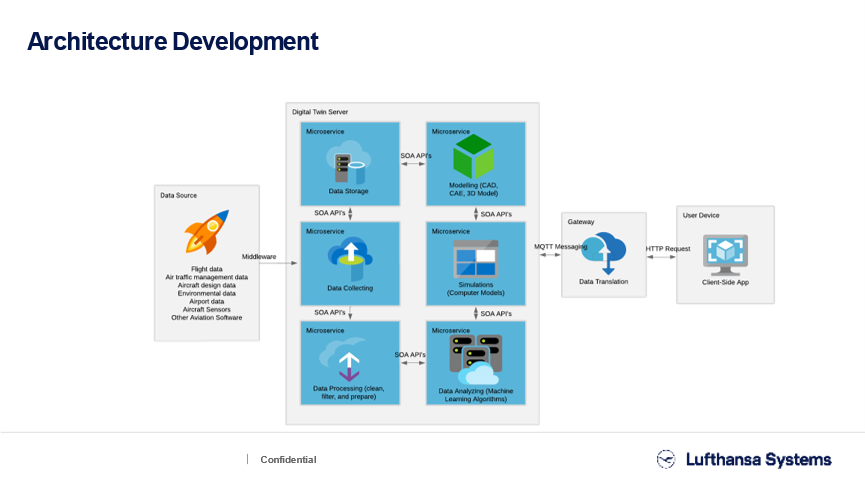Screen dimensions: 865x487
Task: Click the Confidential footer text
Action: coord(289,459)
